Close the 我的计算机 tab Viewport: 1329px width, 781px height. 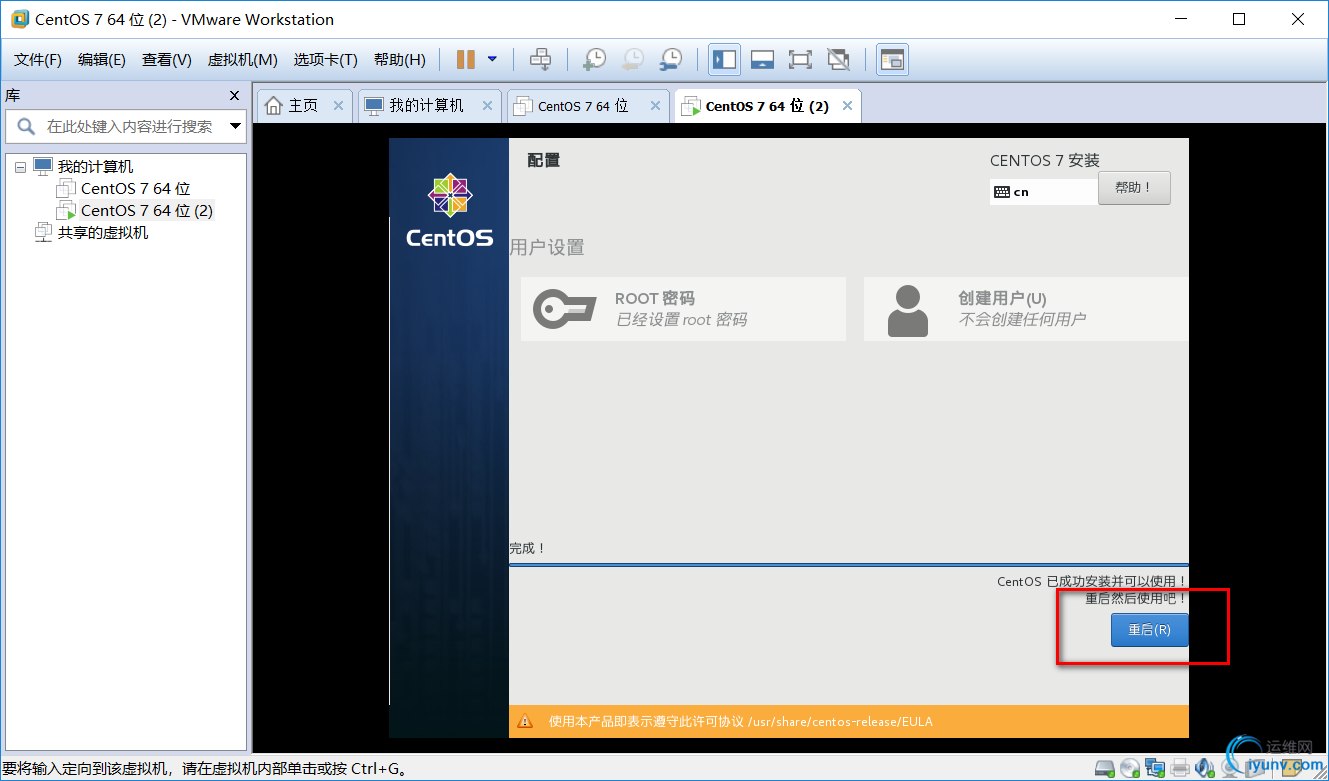pos(488,105)
